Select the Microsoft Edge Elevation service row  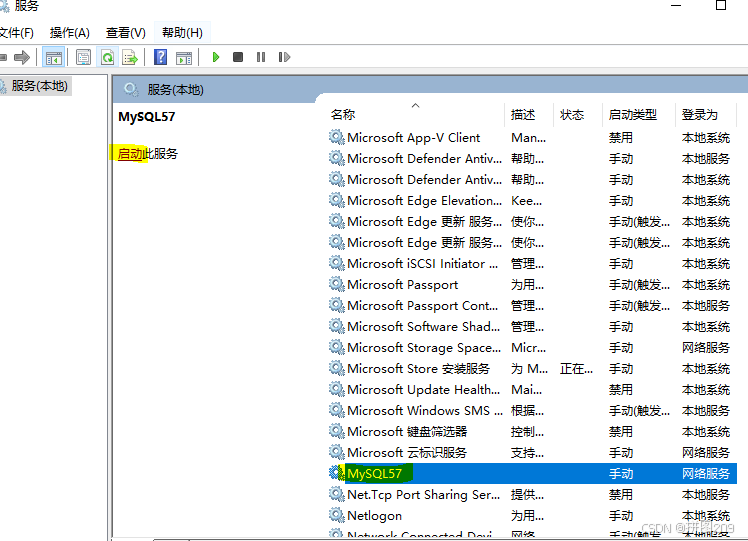click(x=532, y=201)
